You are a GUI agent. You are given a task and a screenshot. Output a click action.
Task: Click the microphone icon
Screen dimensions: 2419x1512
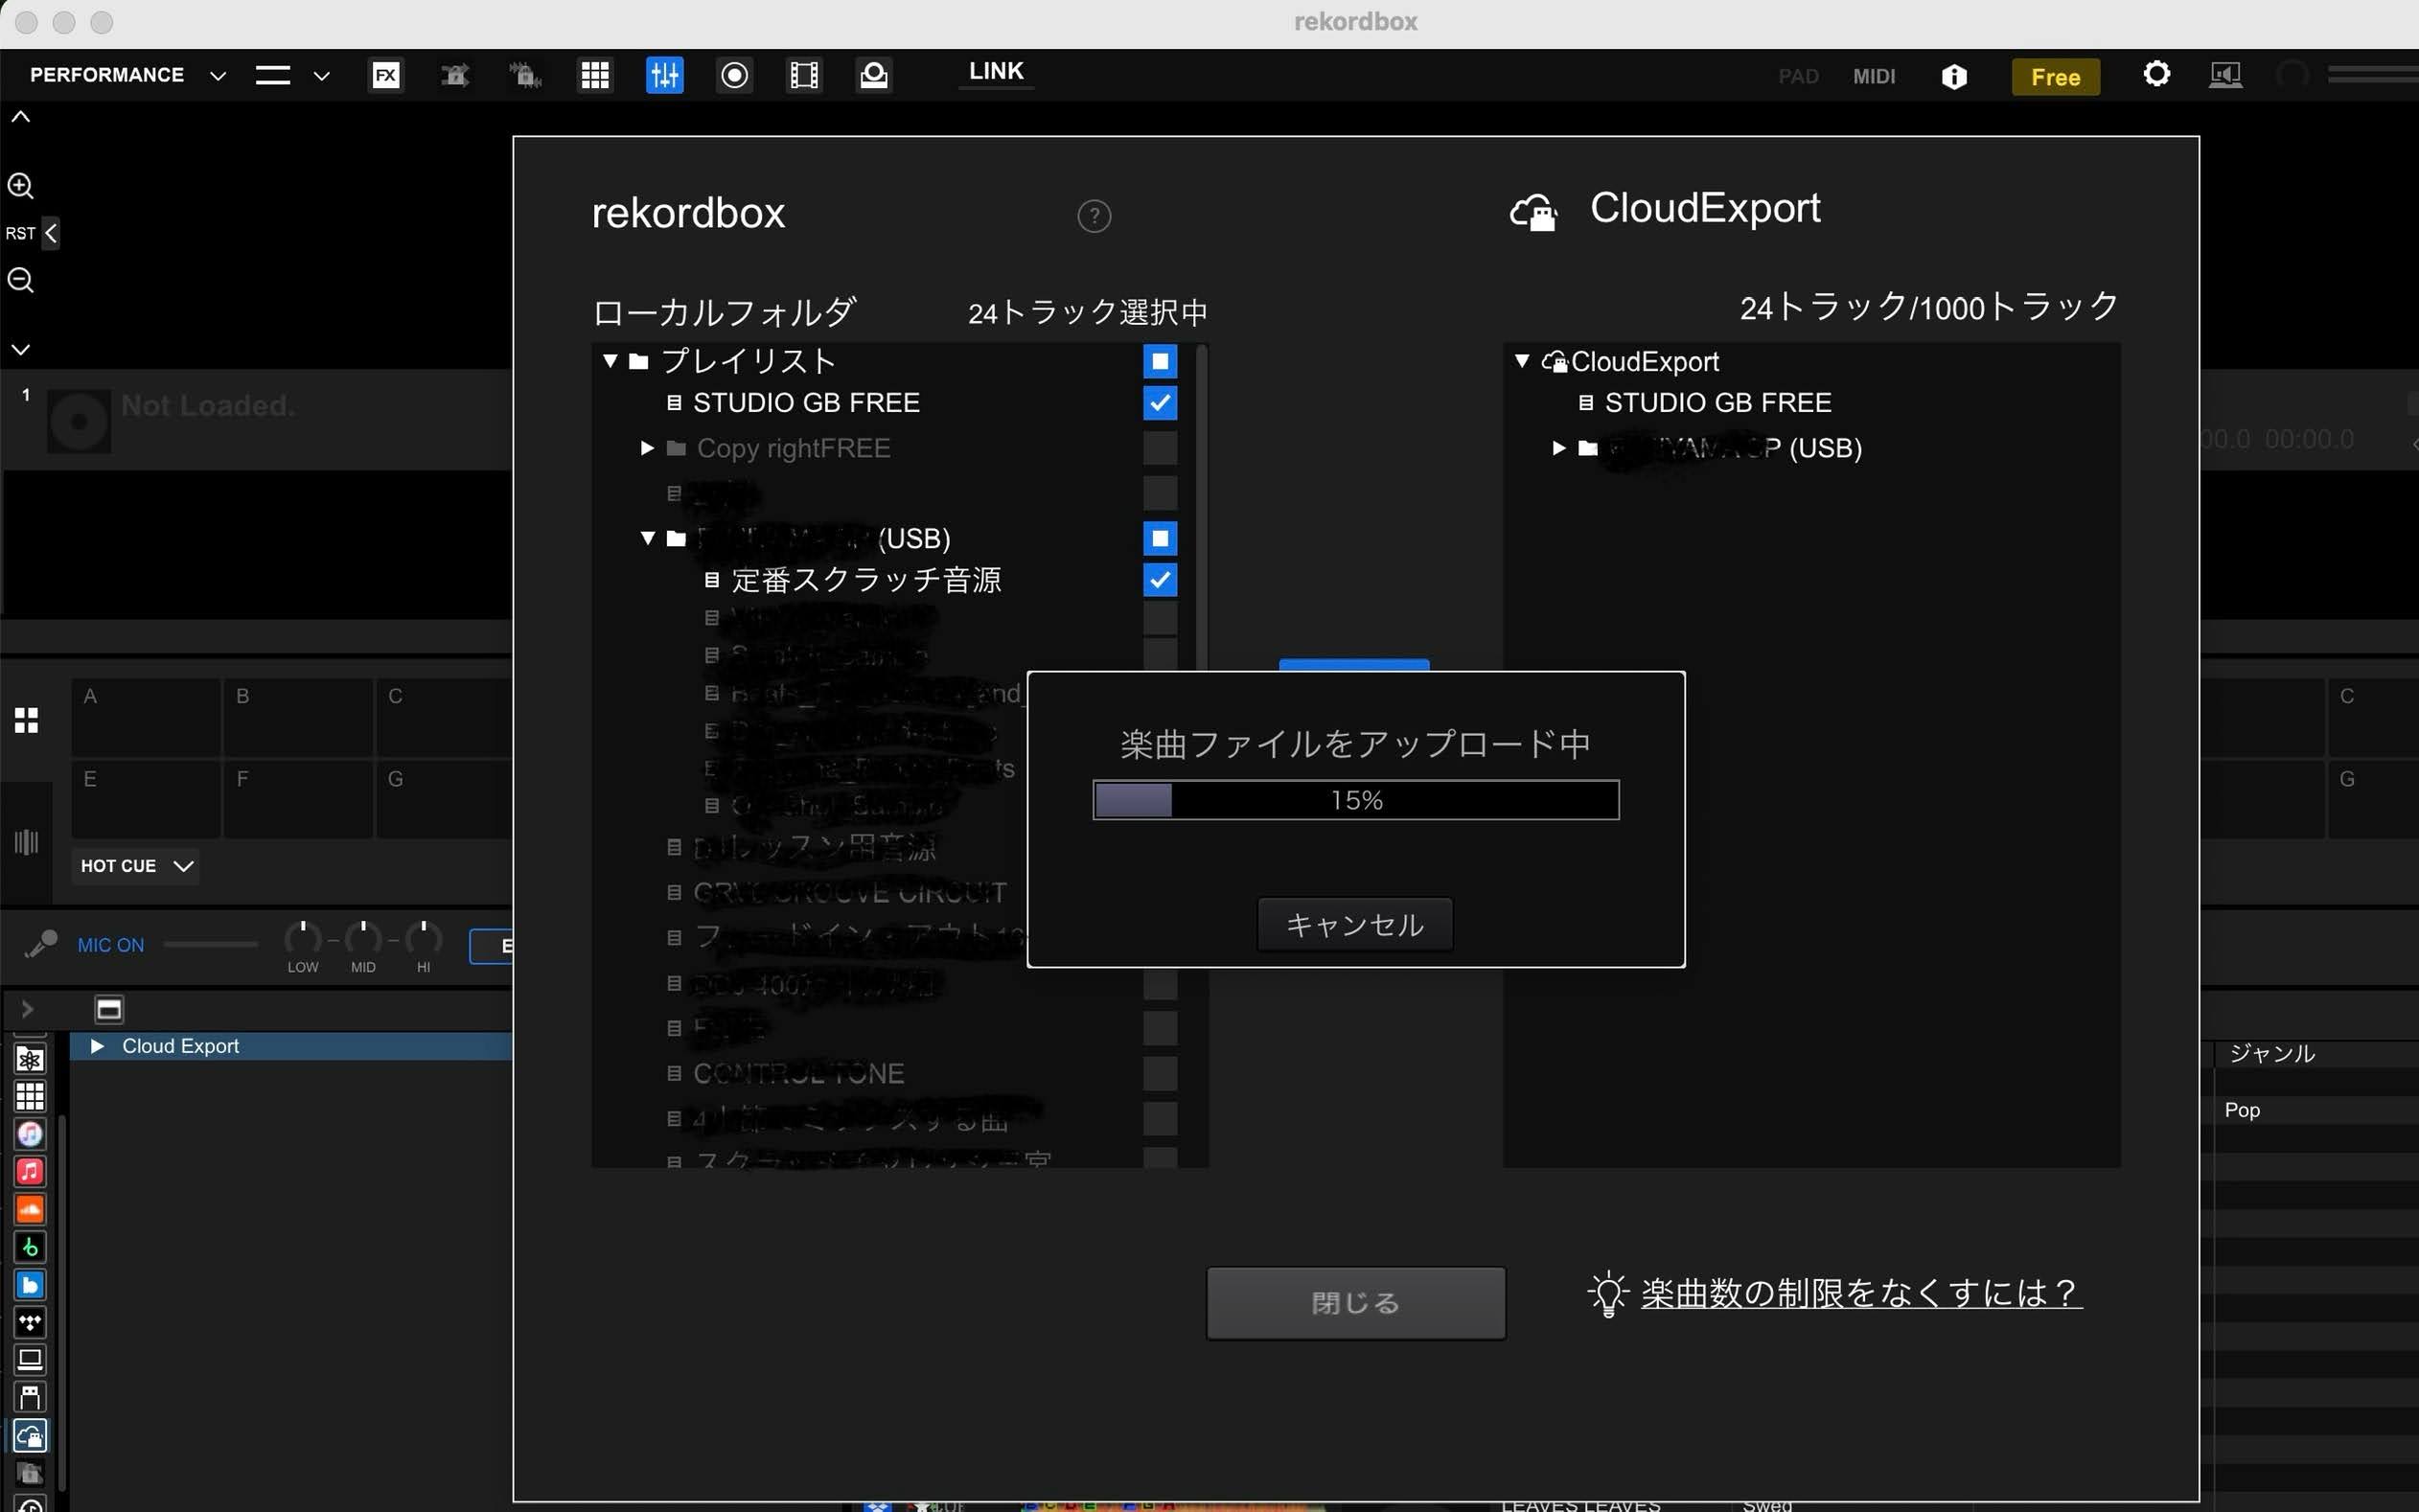click(40, 944)
